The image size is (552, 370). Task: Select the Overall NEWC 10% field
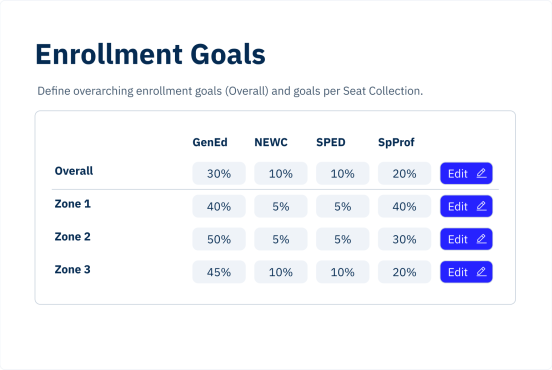pyautogui.click(x=281, y=173)
